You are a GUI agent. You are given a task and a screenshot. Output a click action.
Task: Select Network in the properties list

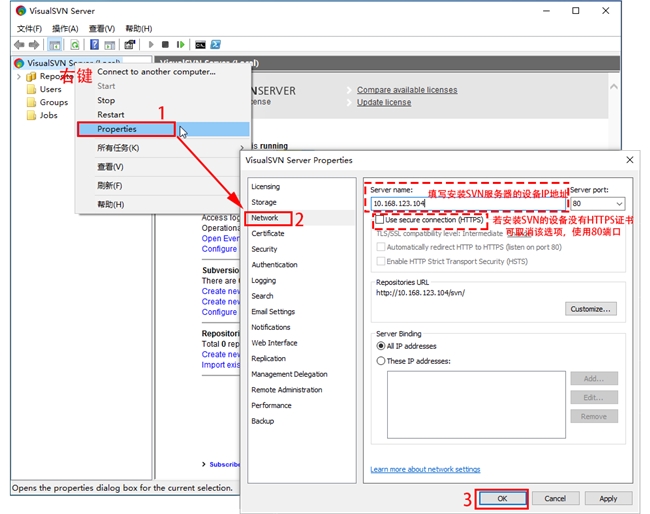(x=265, y=218)
